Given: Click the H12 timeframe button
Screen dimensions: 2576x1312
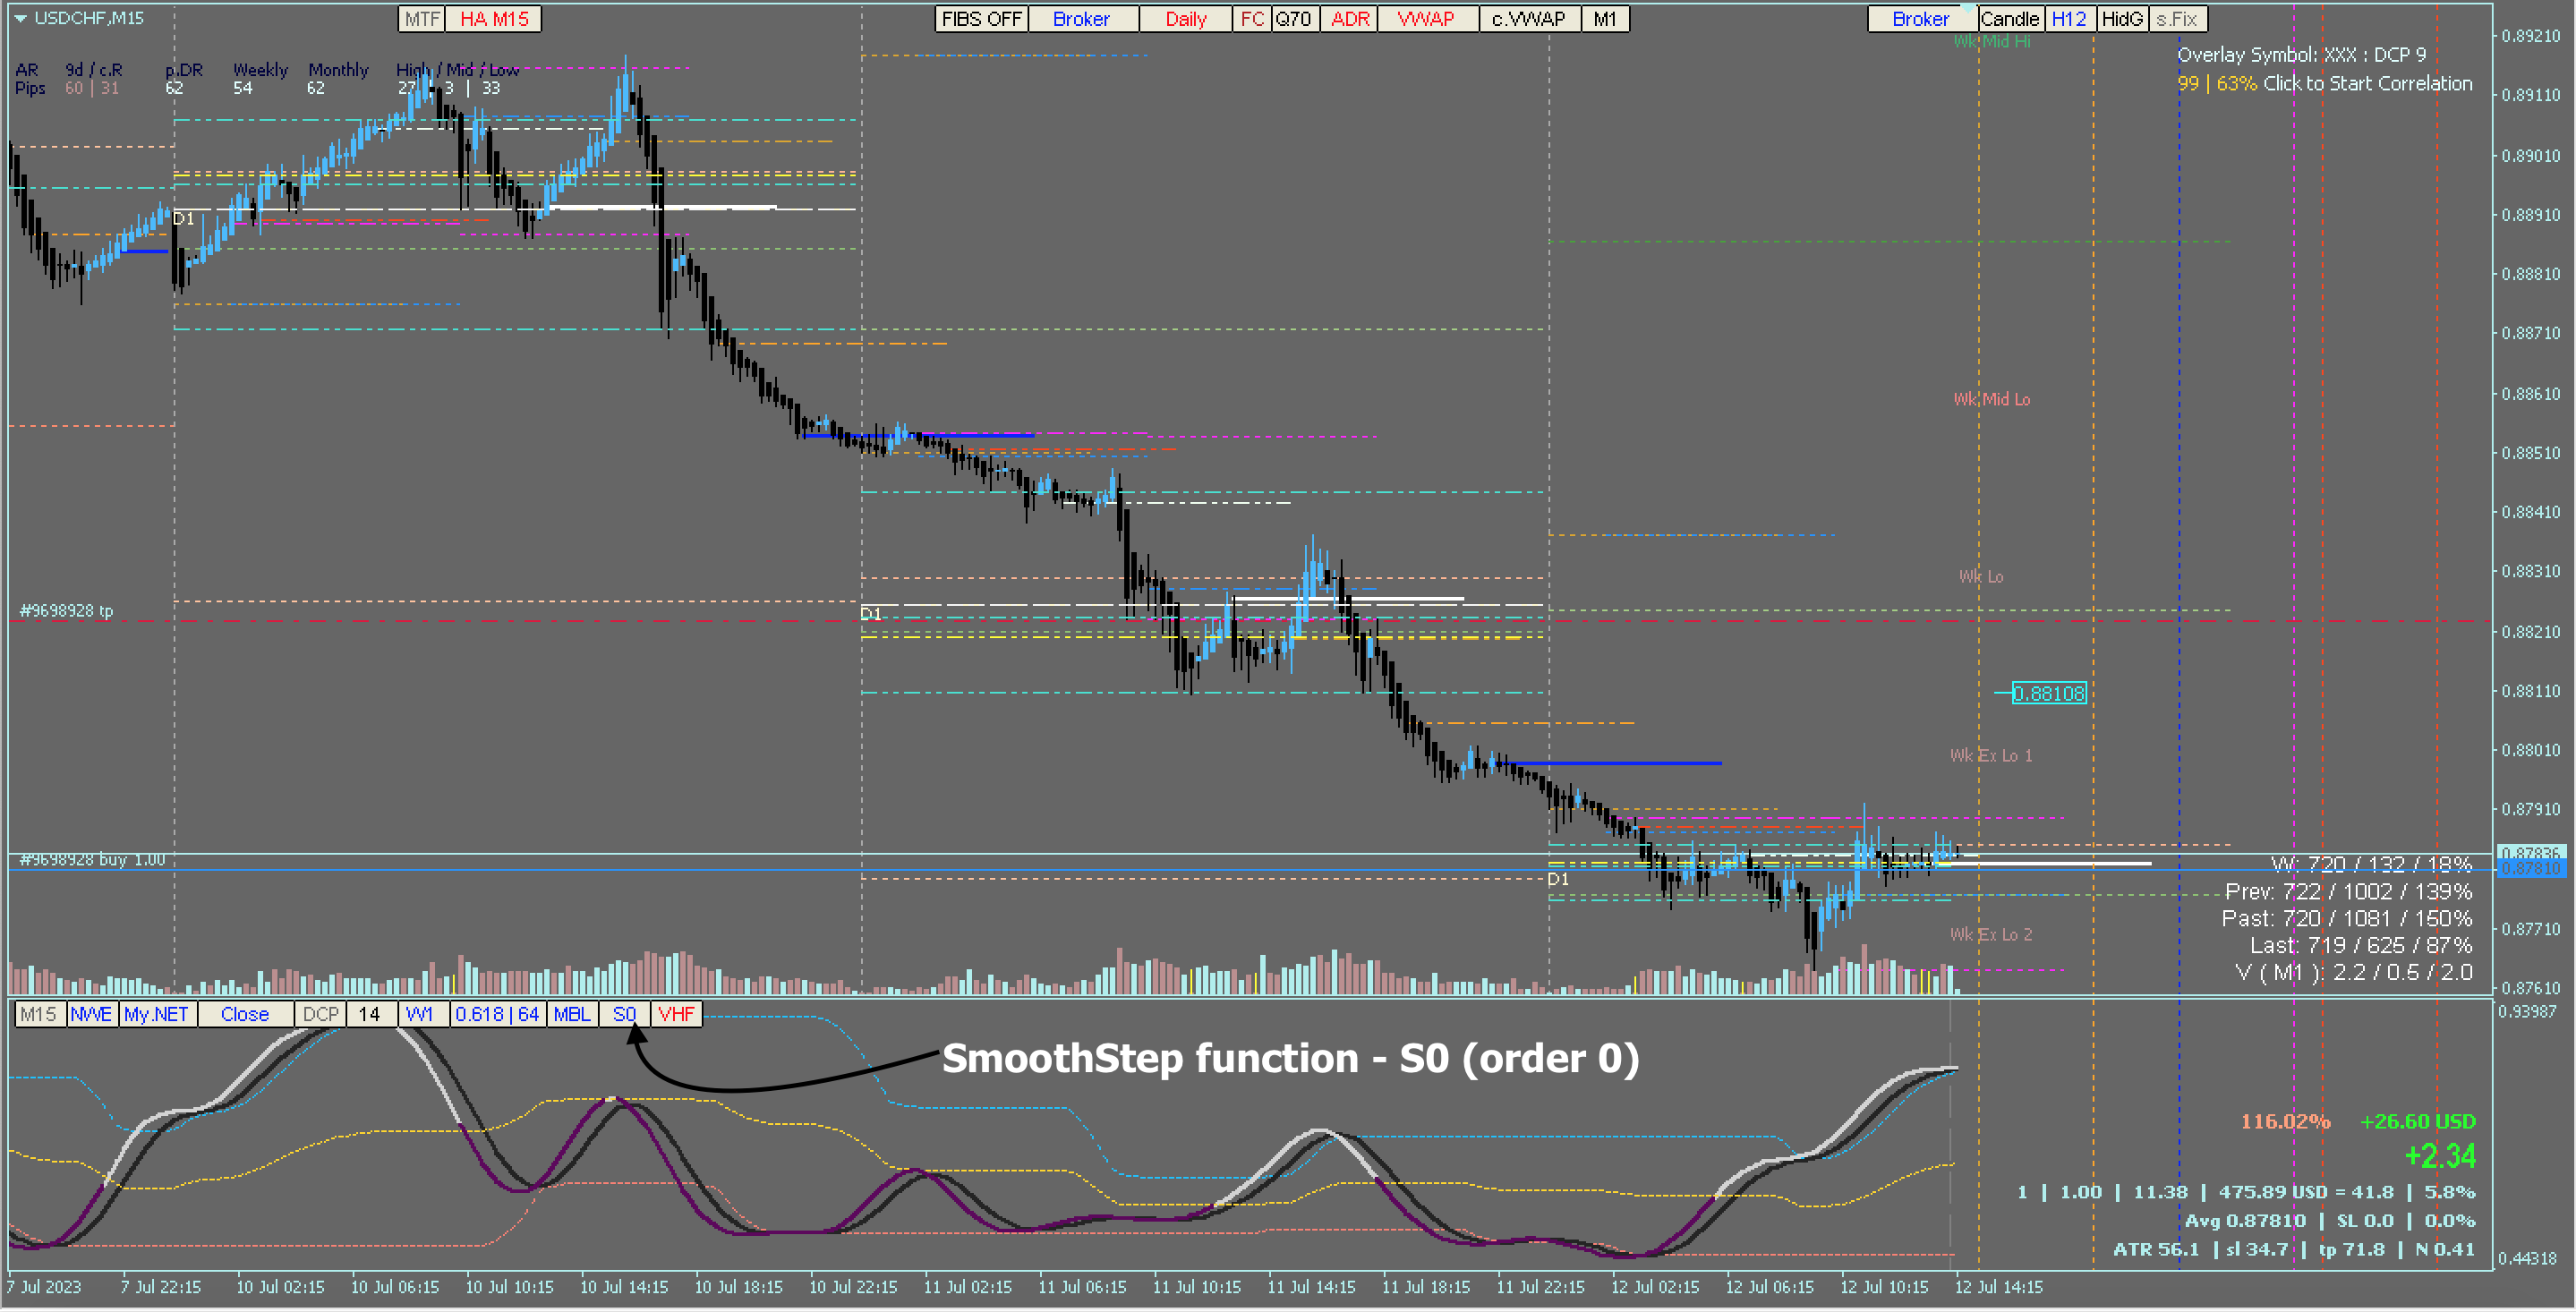Looking at the screenshot, I should pyautogui.click(x=2069, y=19).
